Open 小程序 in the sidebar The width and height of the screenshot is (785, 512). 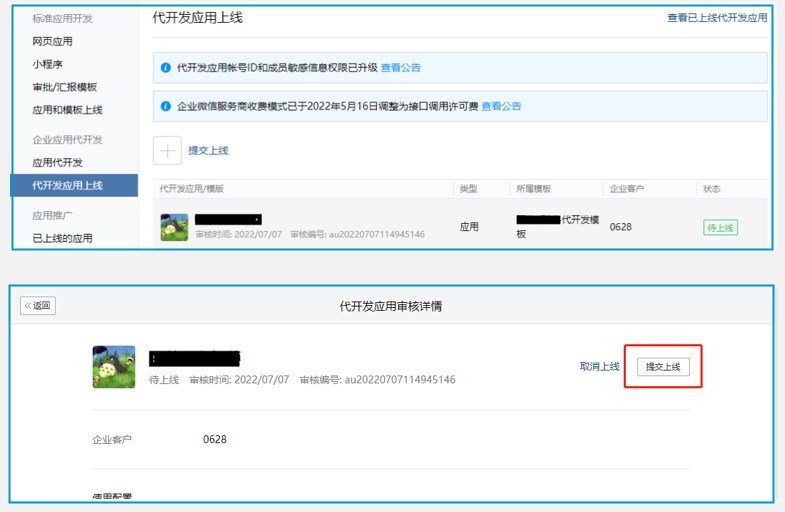(x=47, y=64)
